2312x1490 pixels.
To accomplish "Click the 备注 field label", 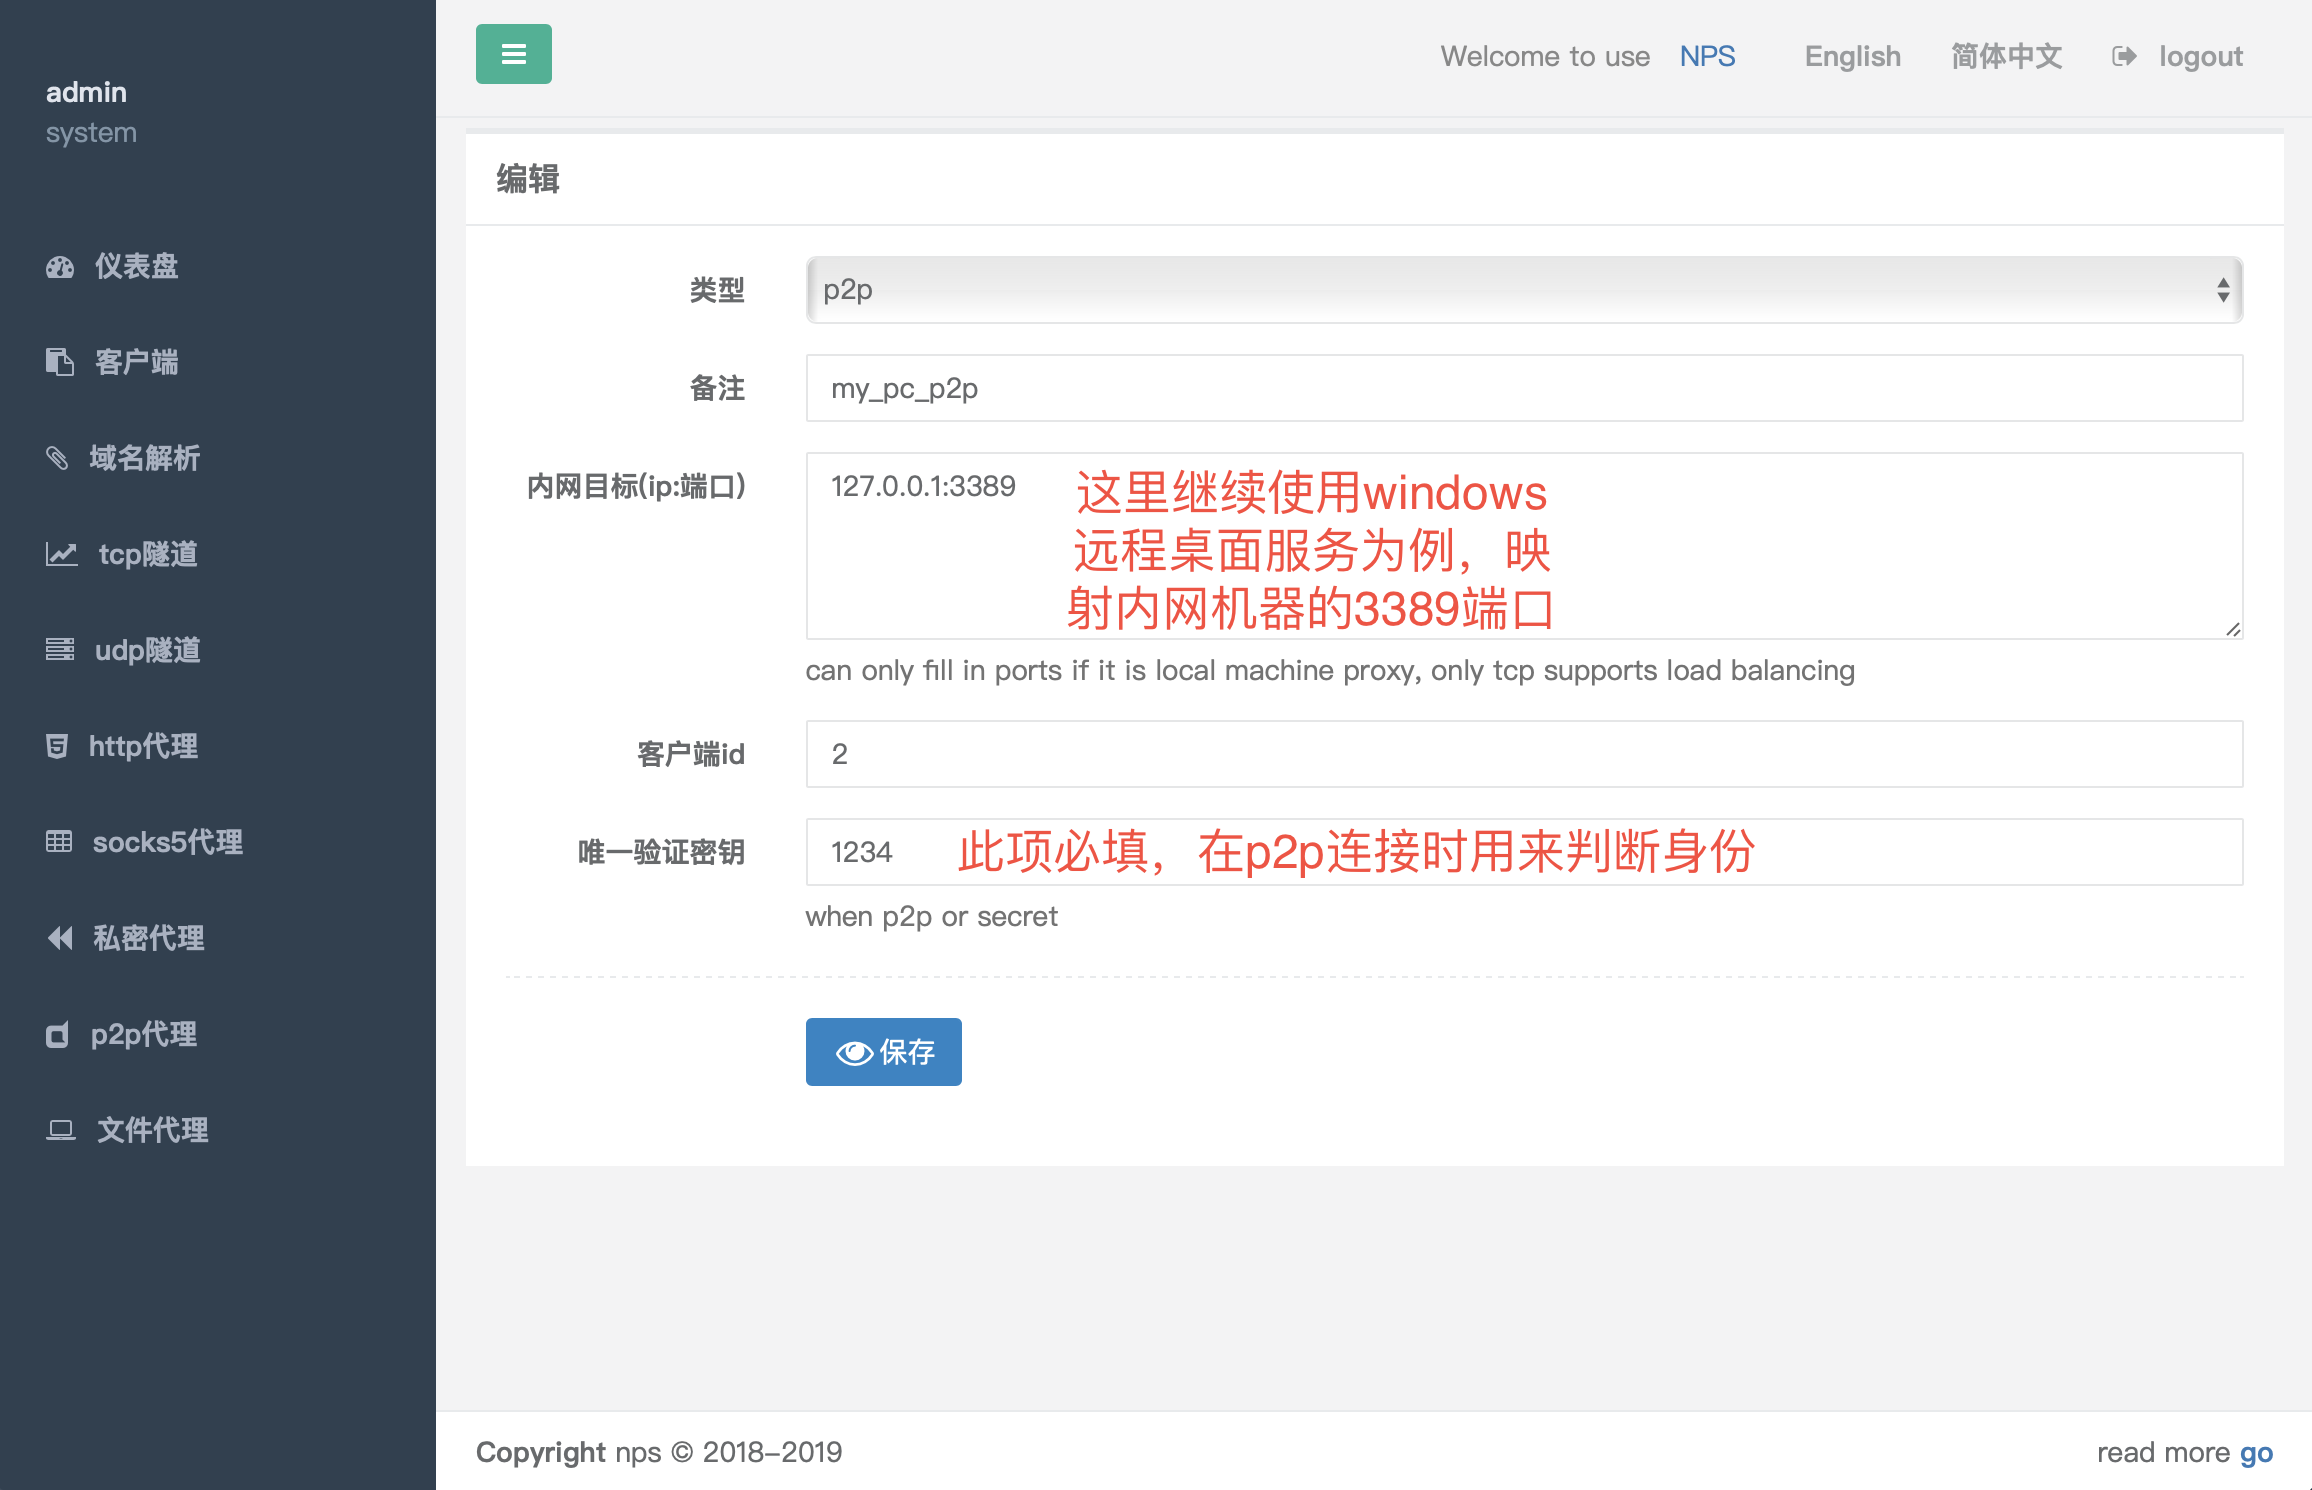I will point(717,388).
